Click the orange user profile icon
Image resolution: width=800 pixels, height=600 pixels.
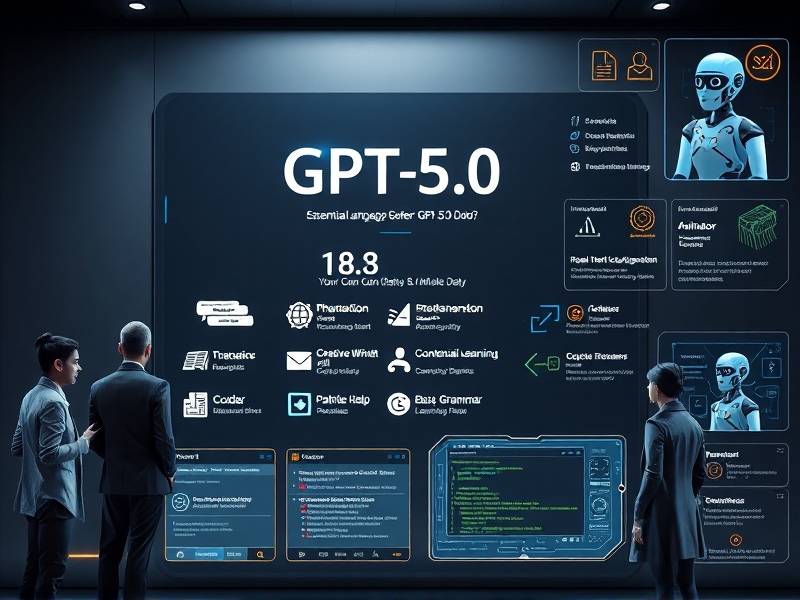pyautogui.click(x=639, y=65)
